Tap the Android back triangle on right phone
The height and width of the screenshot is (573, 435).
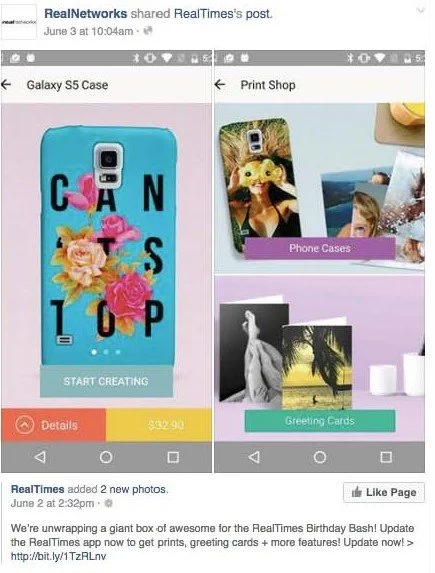(x=254, y=457)
